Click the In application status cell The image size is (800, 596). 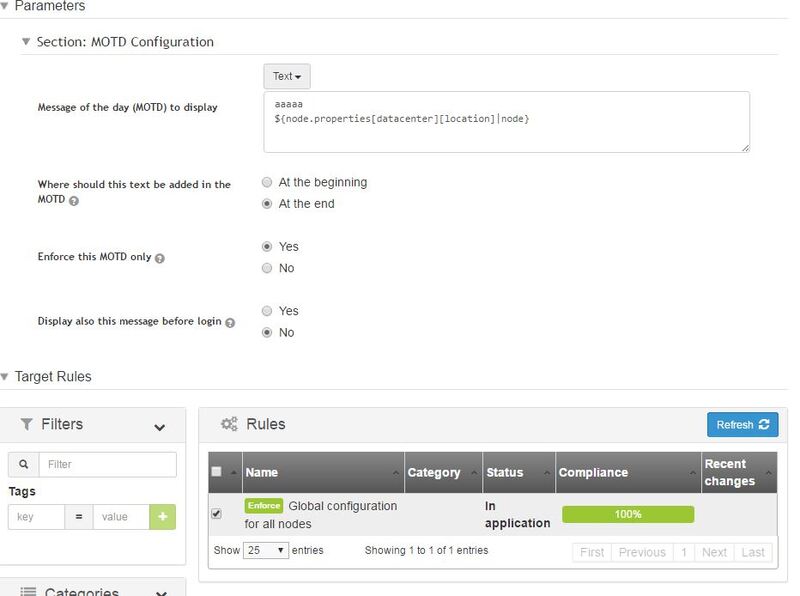517,514
